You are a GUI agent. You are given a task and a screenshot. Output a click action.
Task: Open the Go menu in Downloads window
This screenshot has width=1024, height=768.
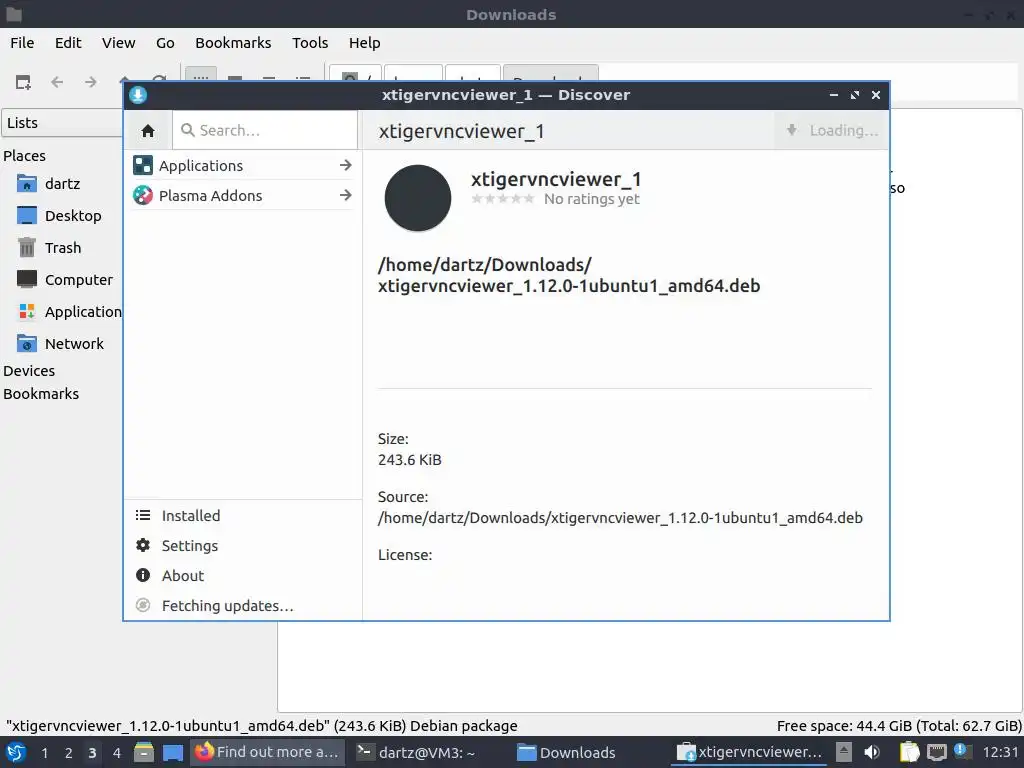(x=165, y=43)
